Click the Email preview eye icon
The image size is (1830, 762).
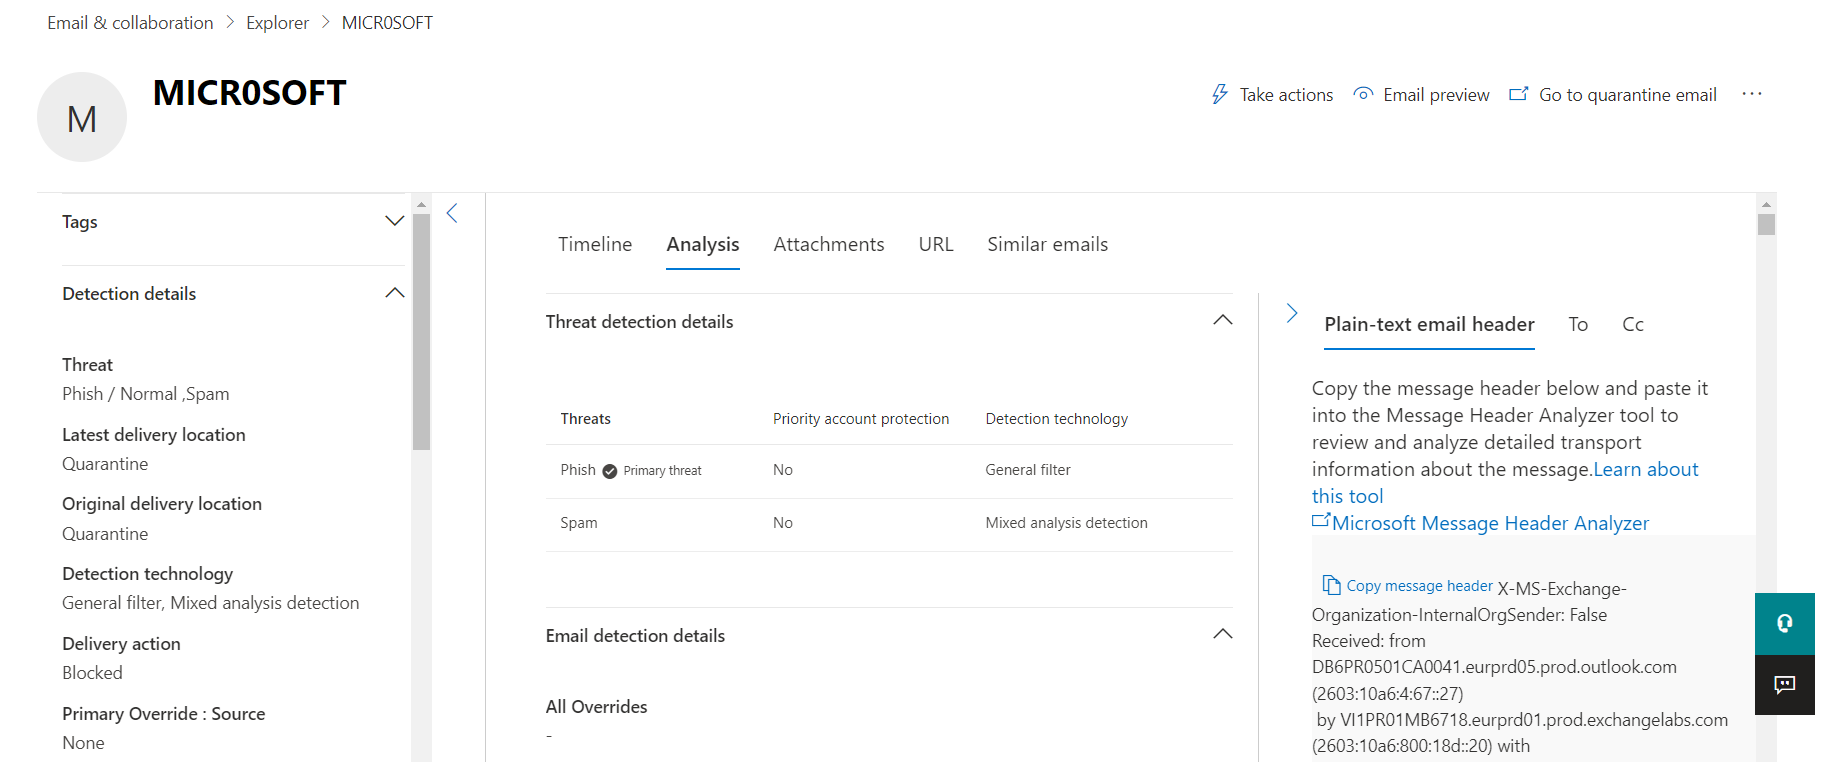pos(1363,94)
